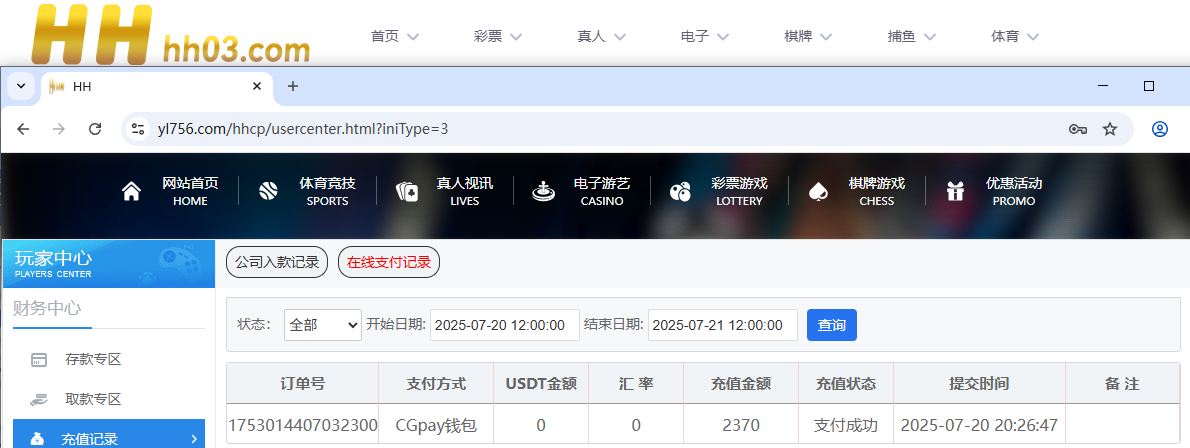Select the 在线支付记录 tab
The width and height of the screenshot is (1190, 448).
click(x=389, y=263)
